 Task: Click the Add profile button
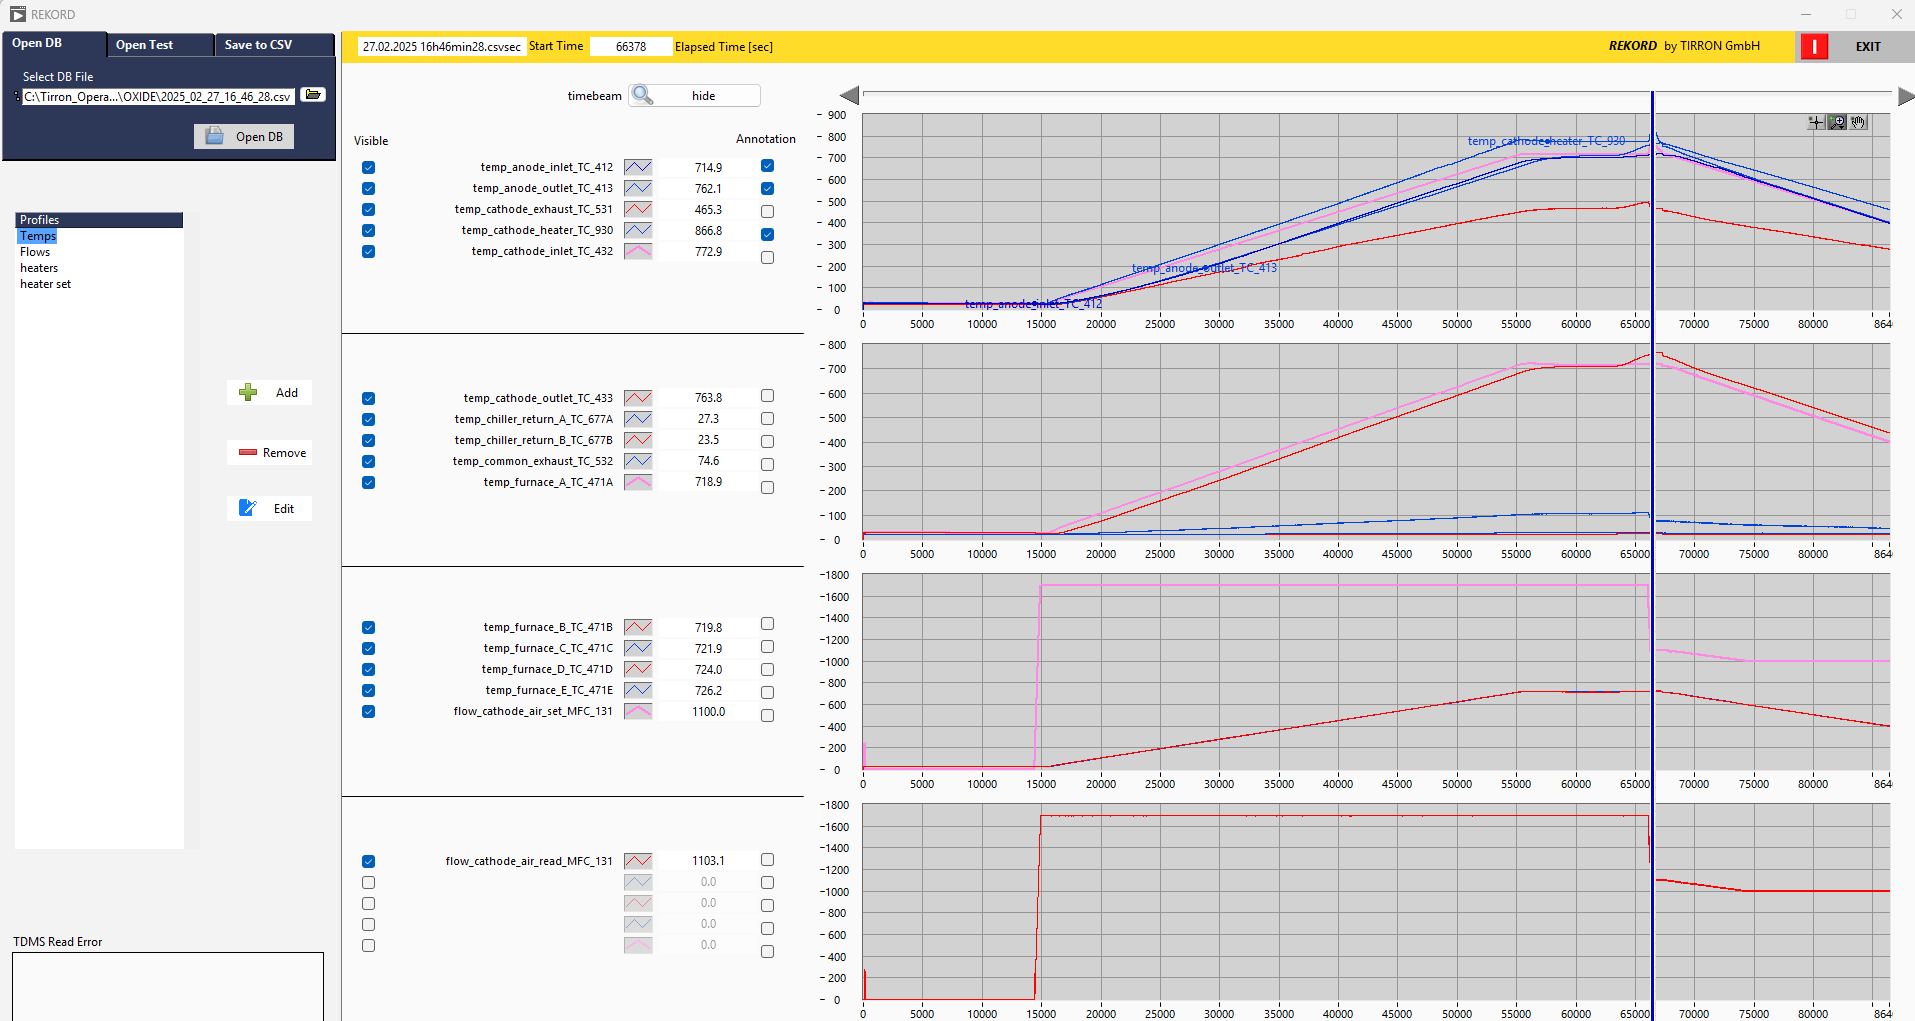pos(270,393)
